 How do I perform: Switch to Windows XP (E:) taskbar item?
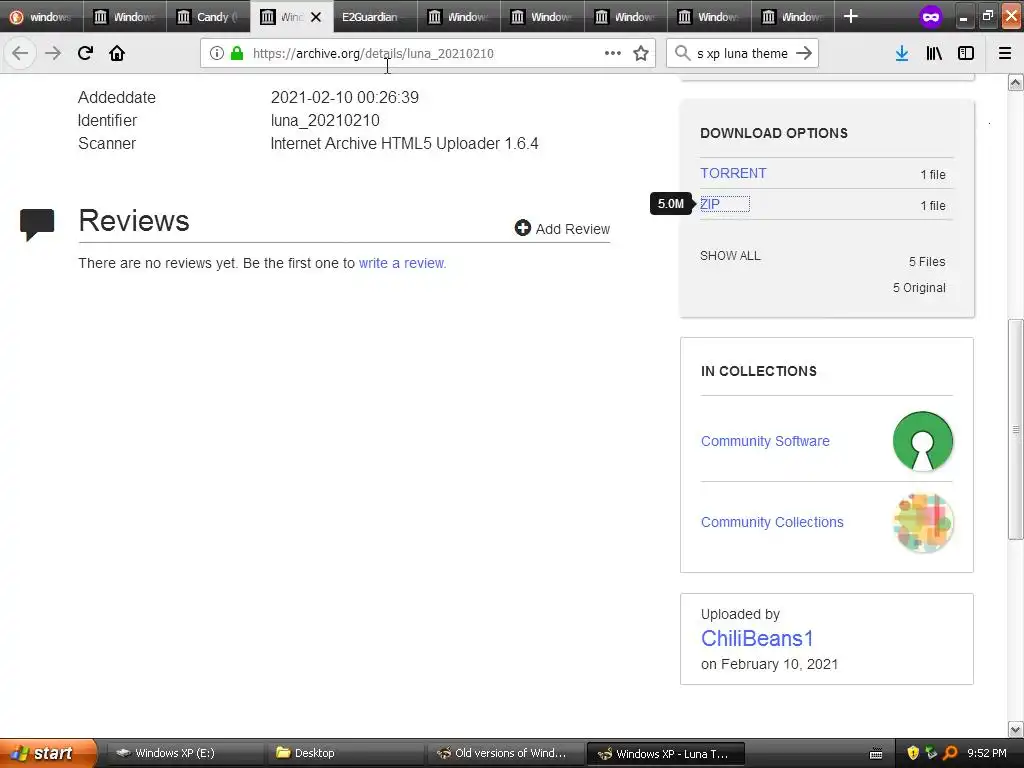click(184, 753)
